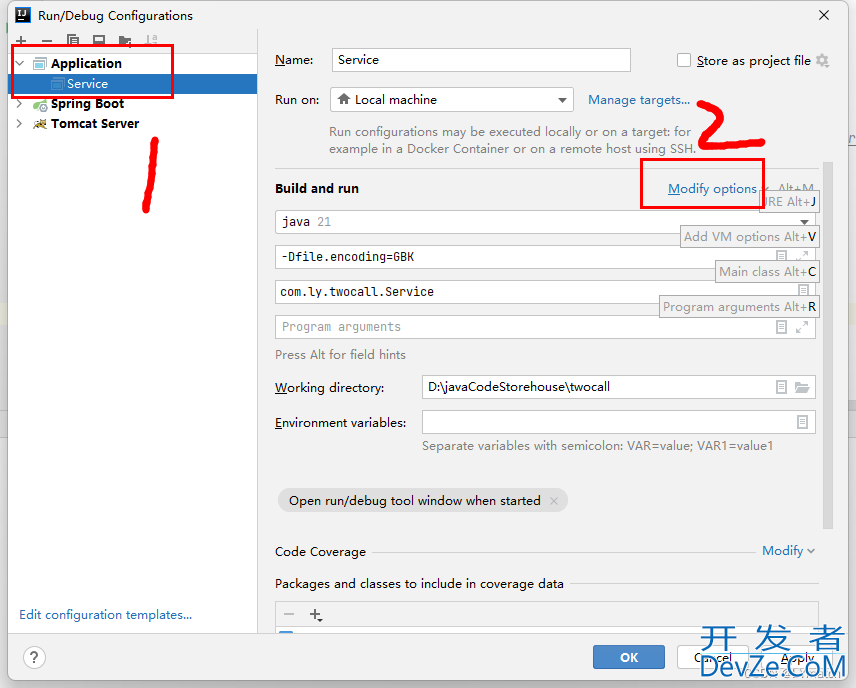Click the 'Press Alt for field hints' text
The image size is (856, 688).
click(340, 355)
